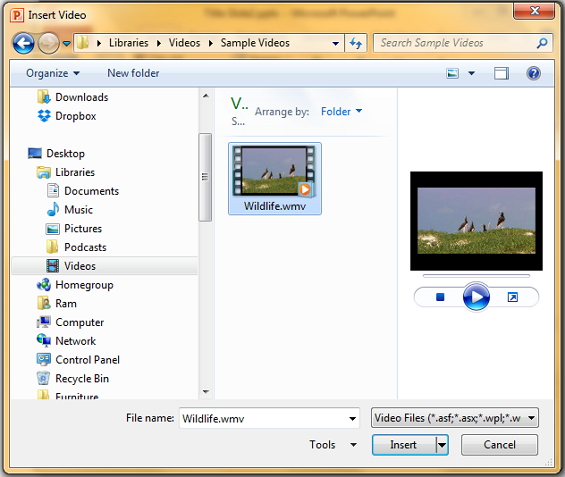This screenshot has height=477, width=565.
Task: Select Libraries in the address breadcrumb
Action: coord(129,43)
